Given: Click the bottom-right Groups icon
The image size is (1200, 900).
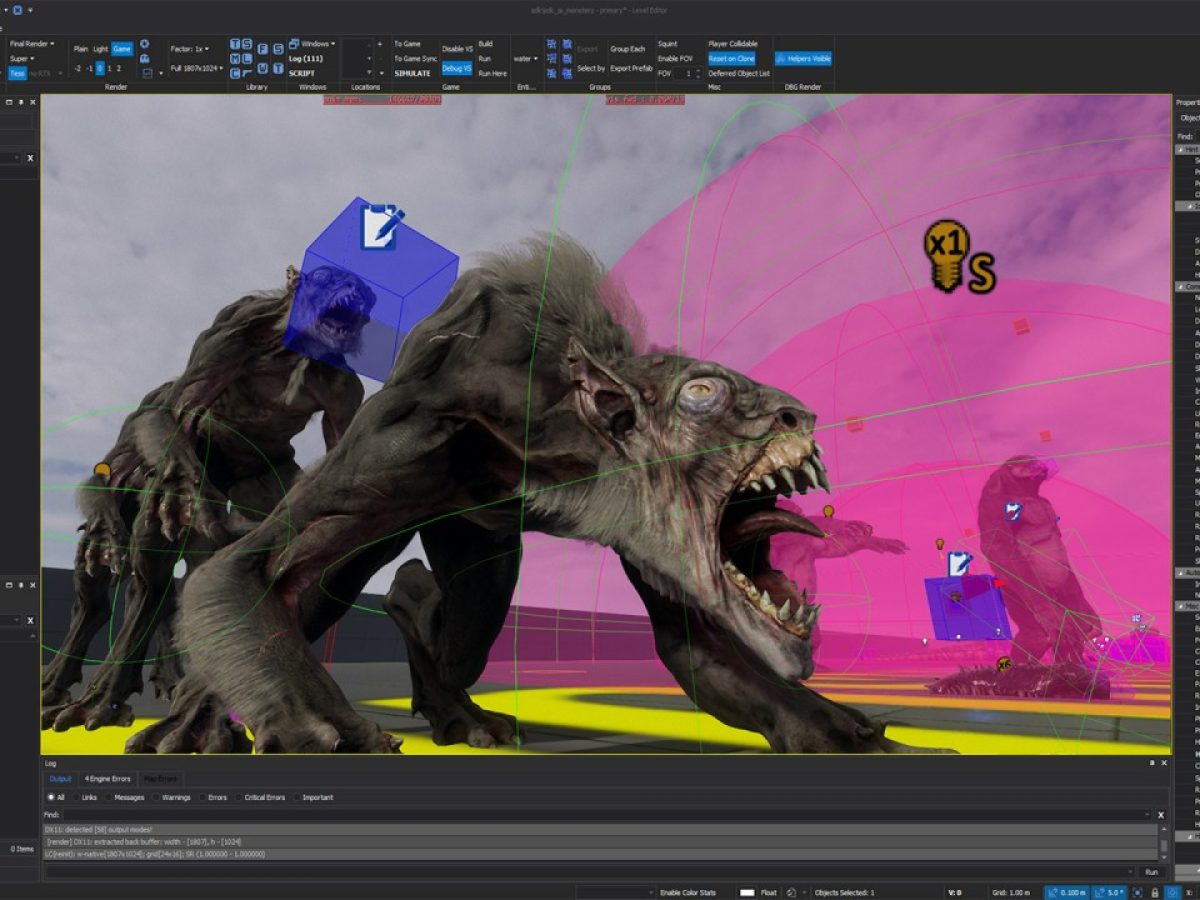Looking at the screenshot, I should click(567, 73).
